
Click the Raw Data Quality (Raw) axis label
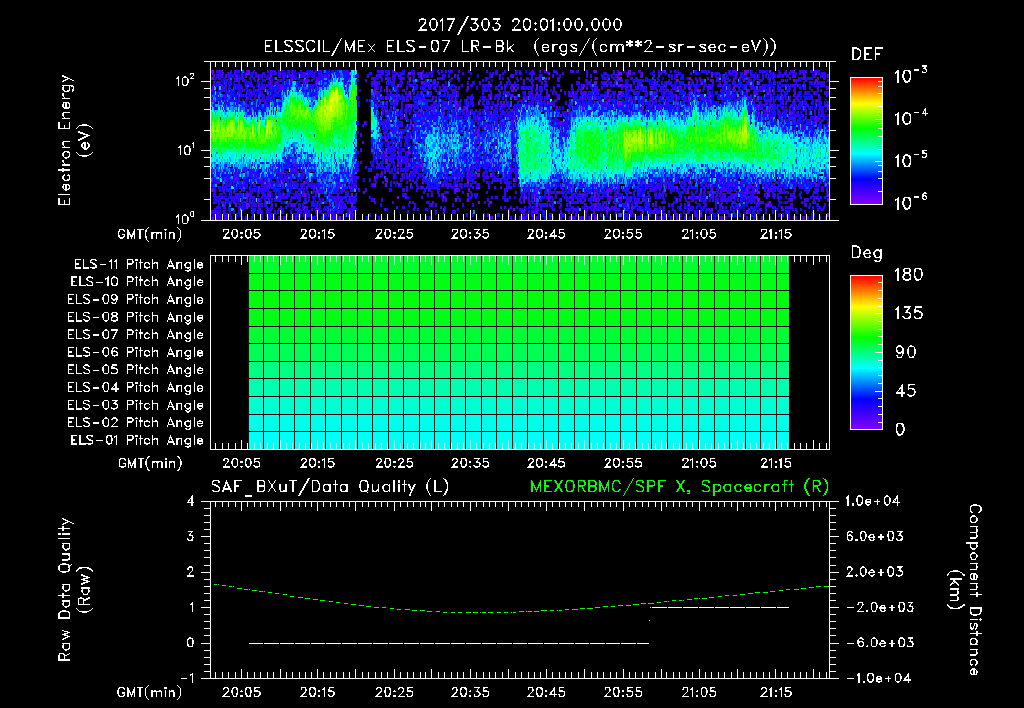[x=74, y=590]
